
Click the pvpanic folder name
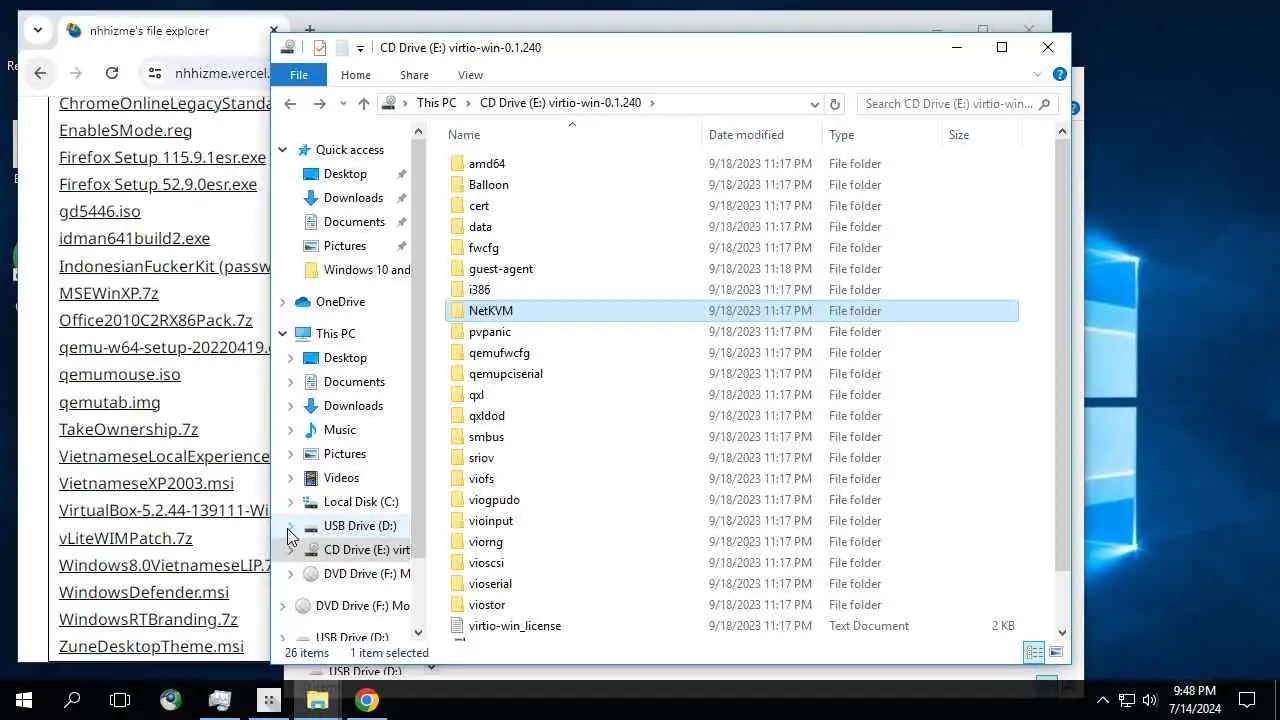[x=490, y=332]
